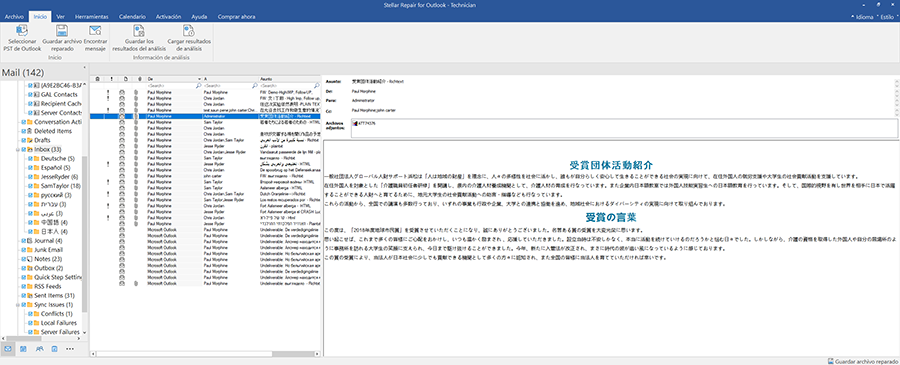Select the Inicio tab
900x365 pixels.
point(40,17)
